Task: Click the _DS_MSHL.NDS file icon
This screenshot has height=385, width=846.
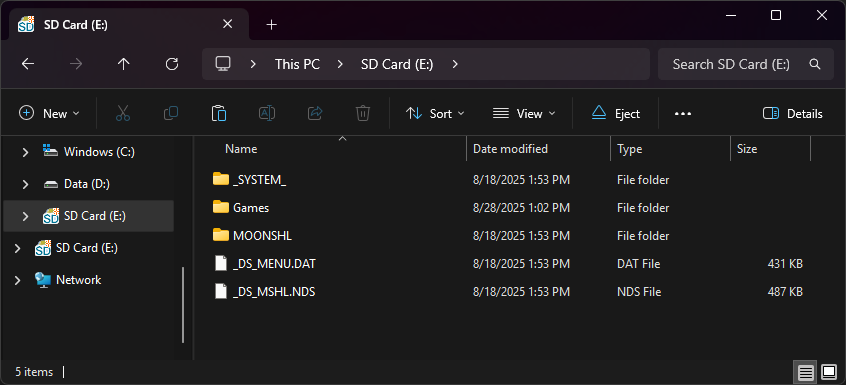Action: pos(221,291)
